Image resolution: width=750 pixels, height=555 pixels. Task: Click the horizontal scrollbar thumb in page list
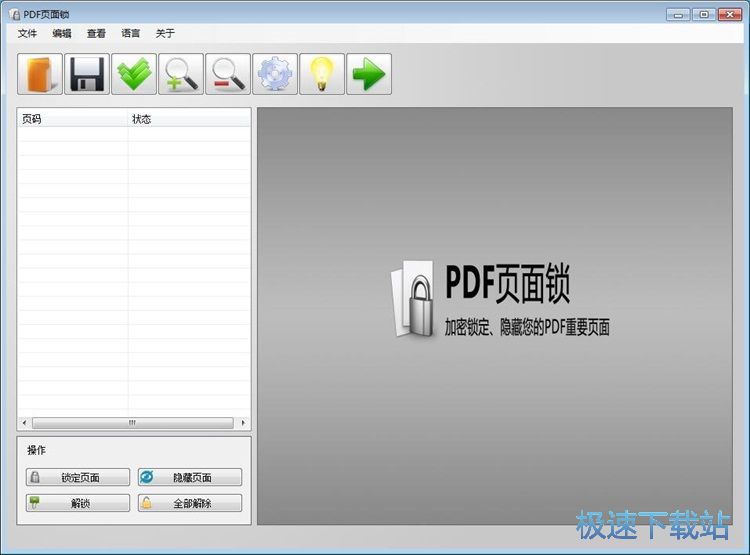pos(132,423)
